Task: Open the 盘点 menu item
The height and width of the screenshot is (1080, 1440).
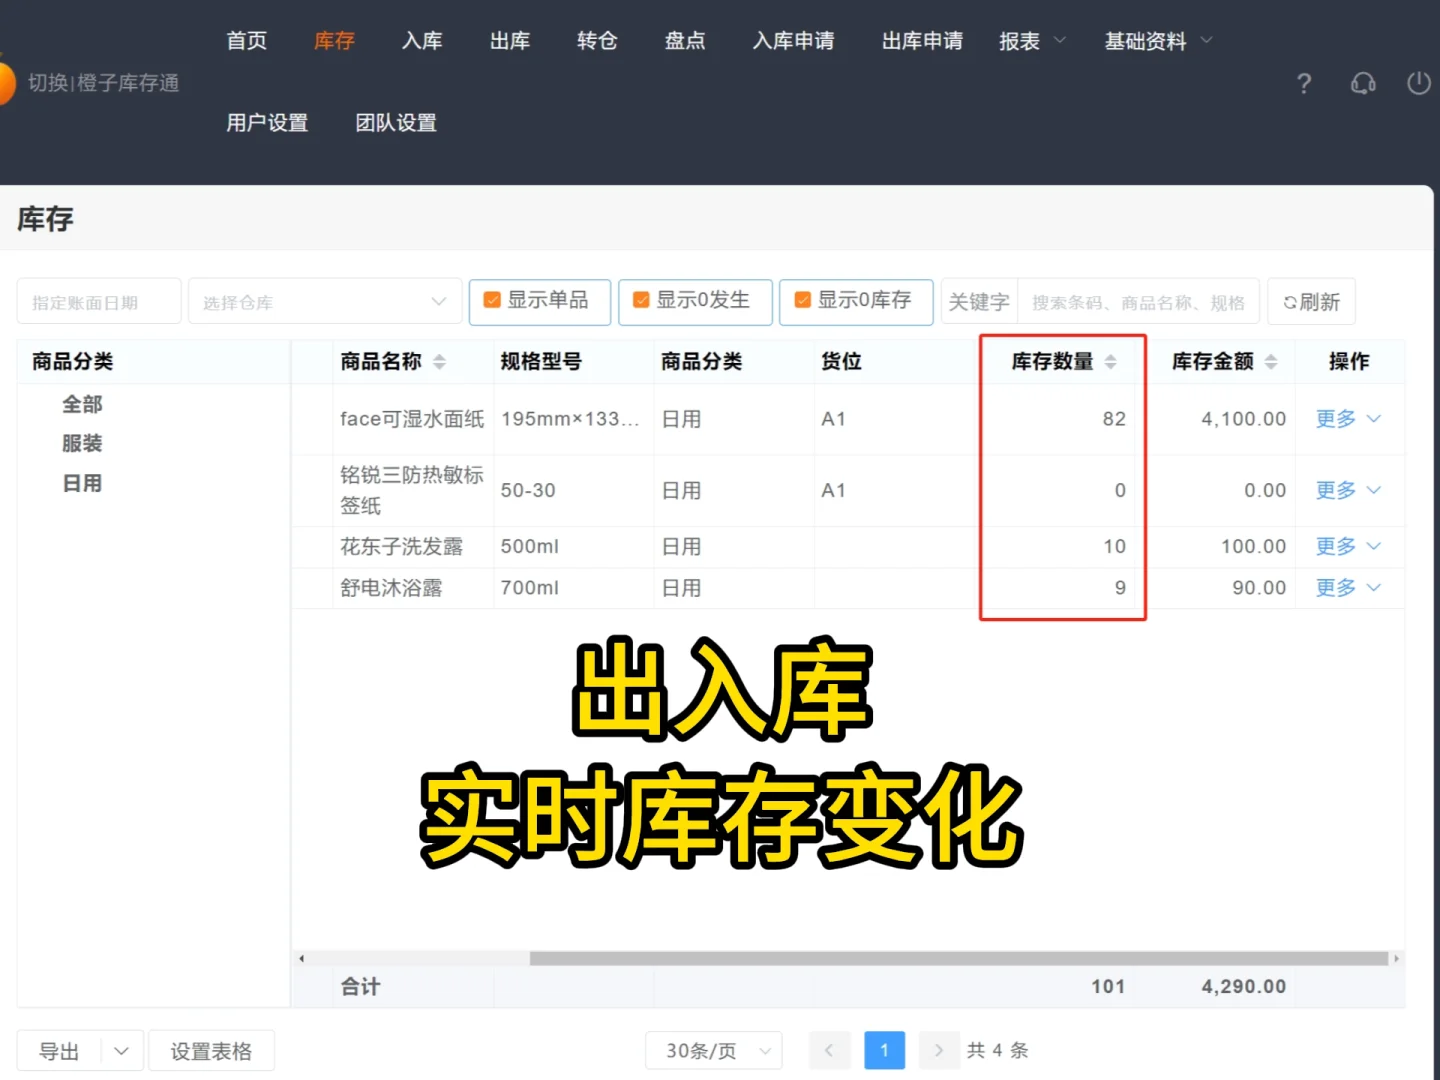Action: tap(684, 41)
